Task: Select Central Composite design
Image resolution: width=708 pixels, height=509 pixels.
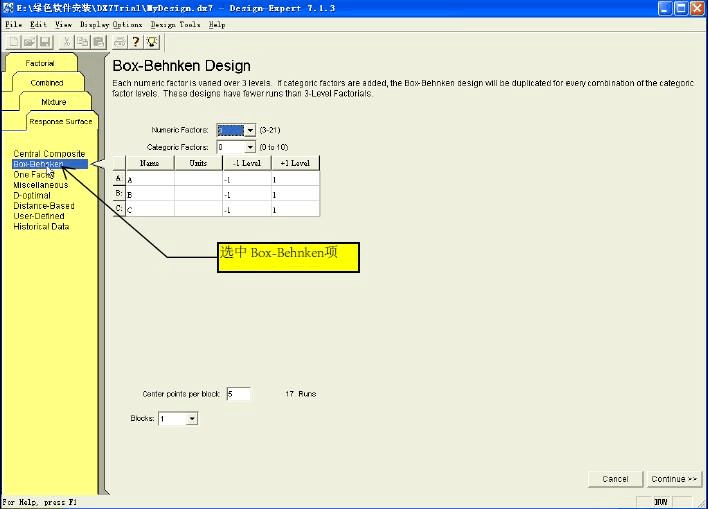Action: (49, 154)
